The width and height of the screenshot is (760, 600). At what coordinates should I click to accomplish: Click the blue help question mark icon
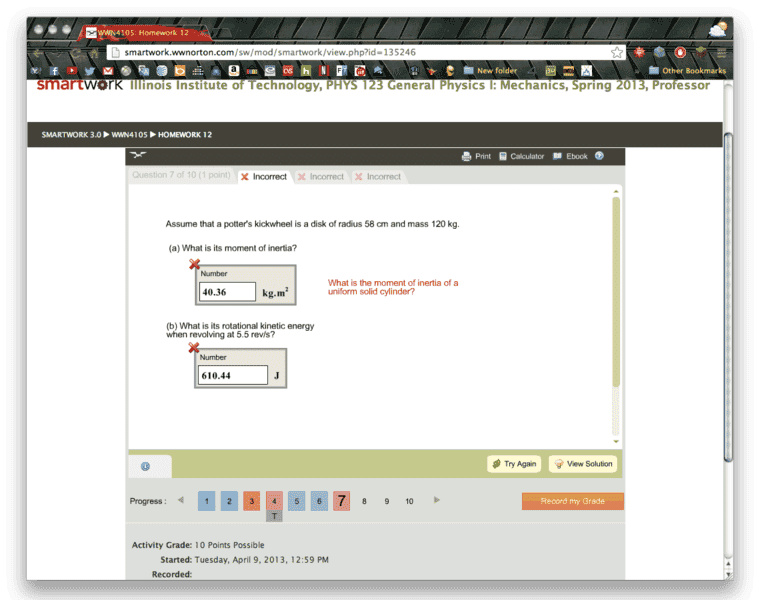[x=600, y=156]
